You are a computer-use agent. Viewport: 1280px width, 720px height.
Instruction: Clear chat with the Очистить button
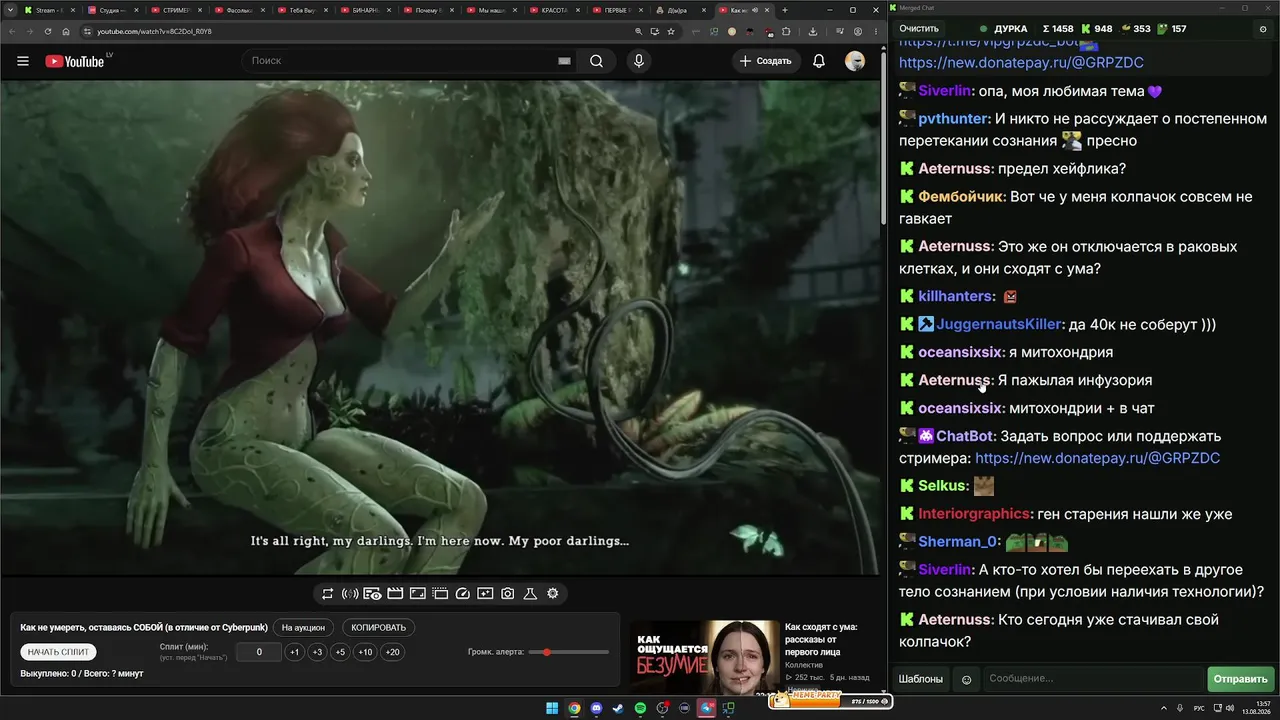[x=919, y=29]
